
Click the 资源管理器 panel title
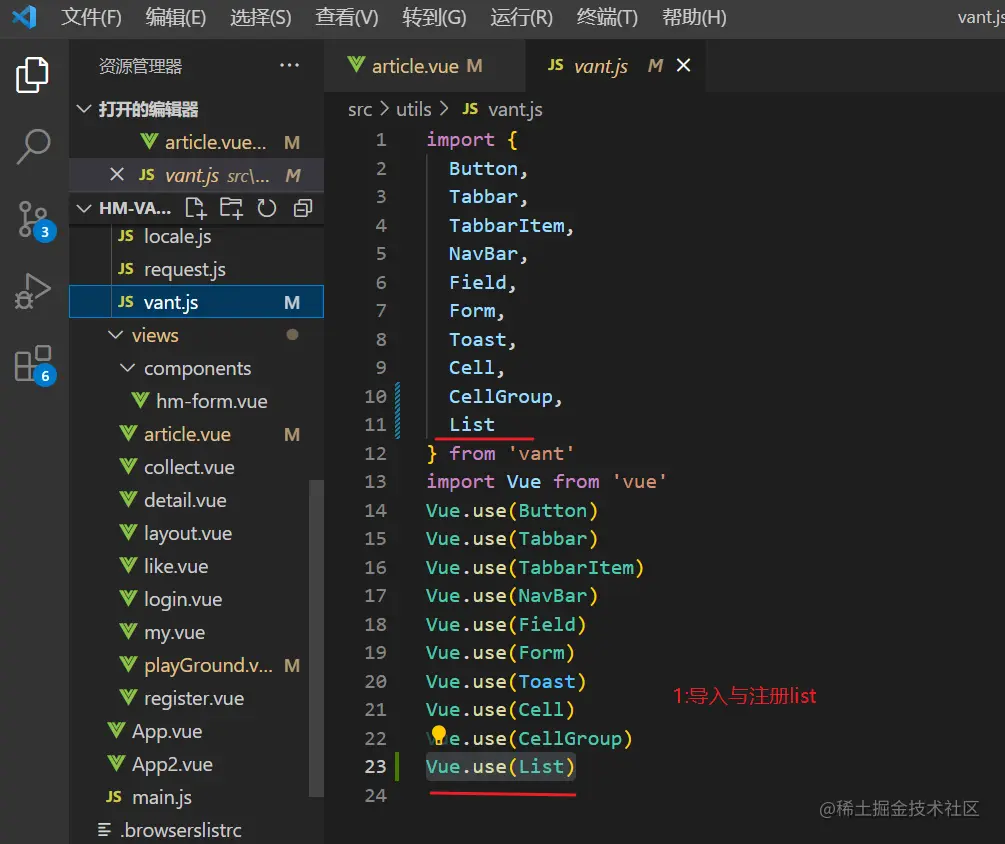[x=140, y=66]
